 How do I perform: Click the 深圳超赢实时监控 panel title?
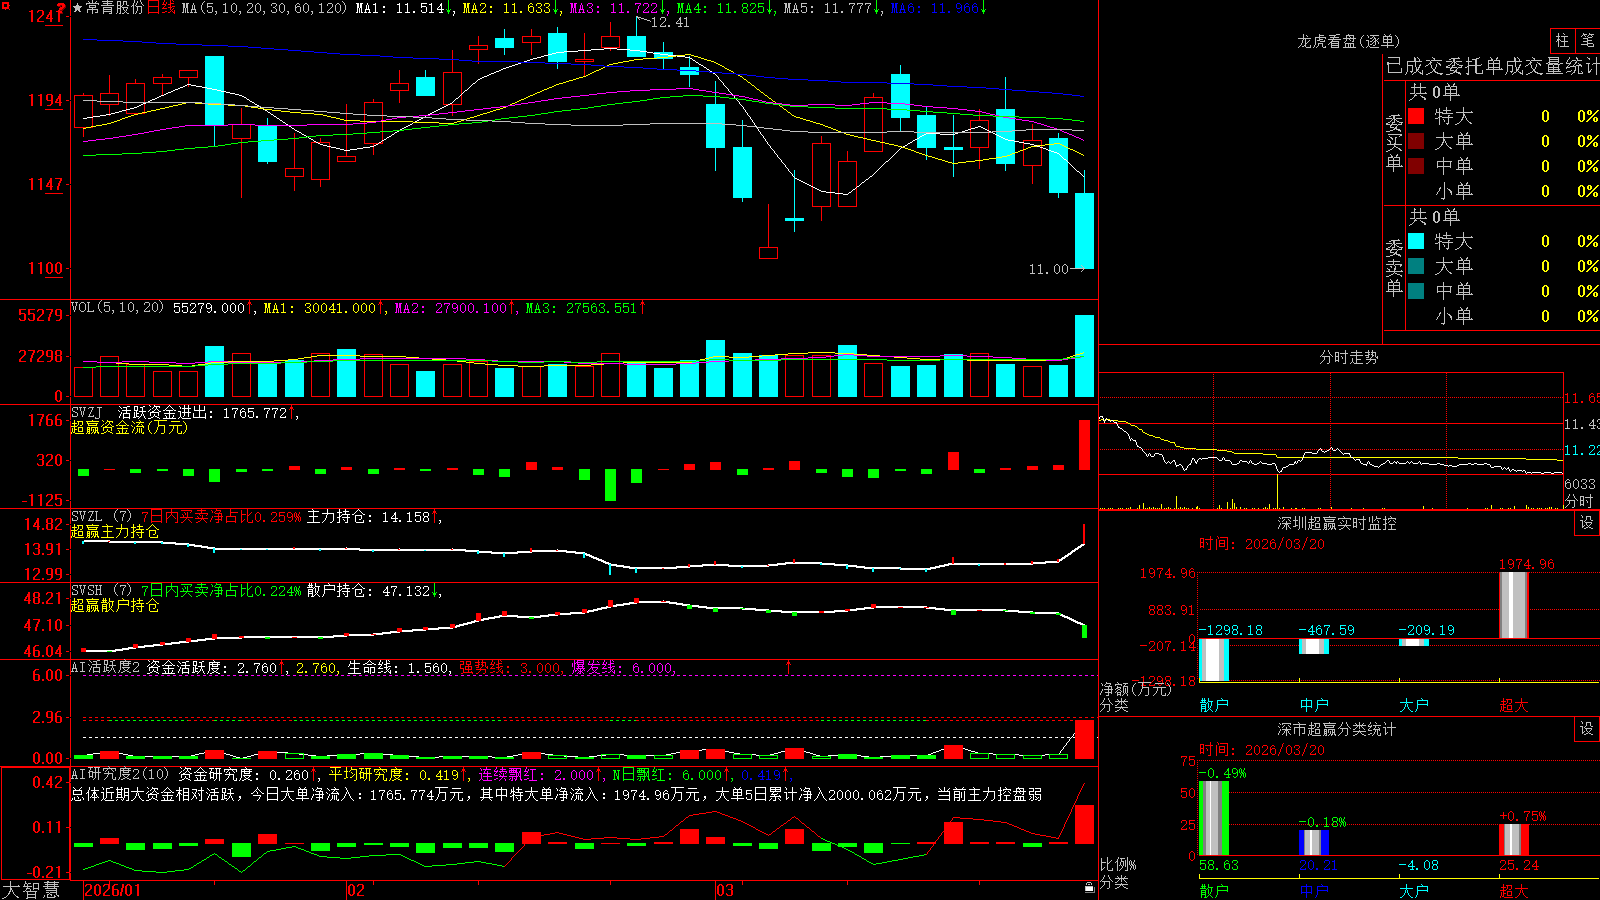[x=1336, y=523]
